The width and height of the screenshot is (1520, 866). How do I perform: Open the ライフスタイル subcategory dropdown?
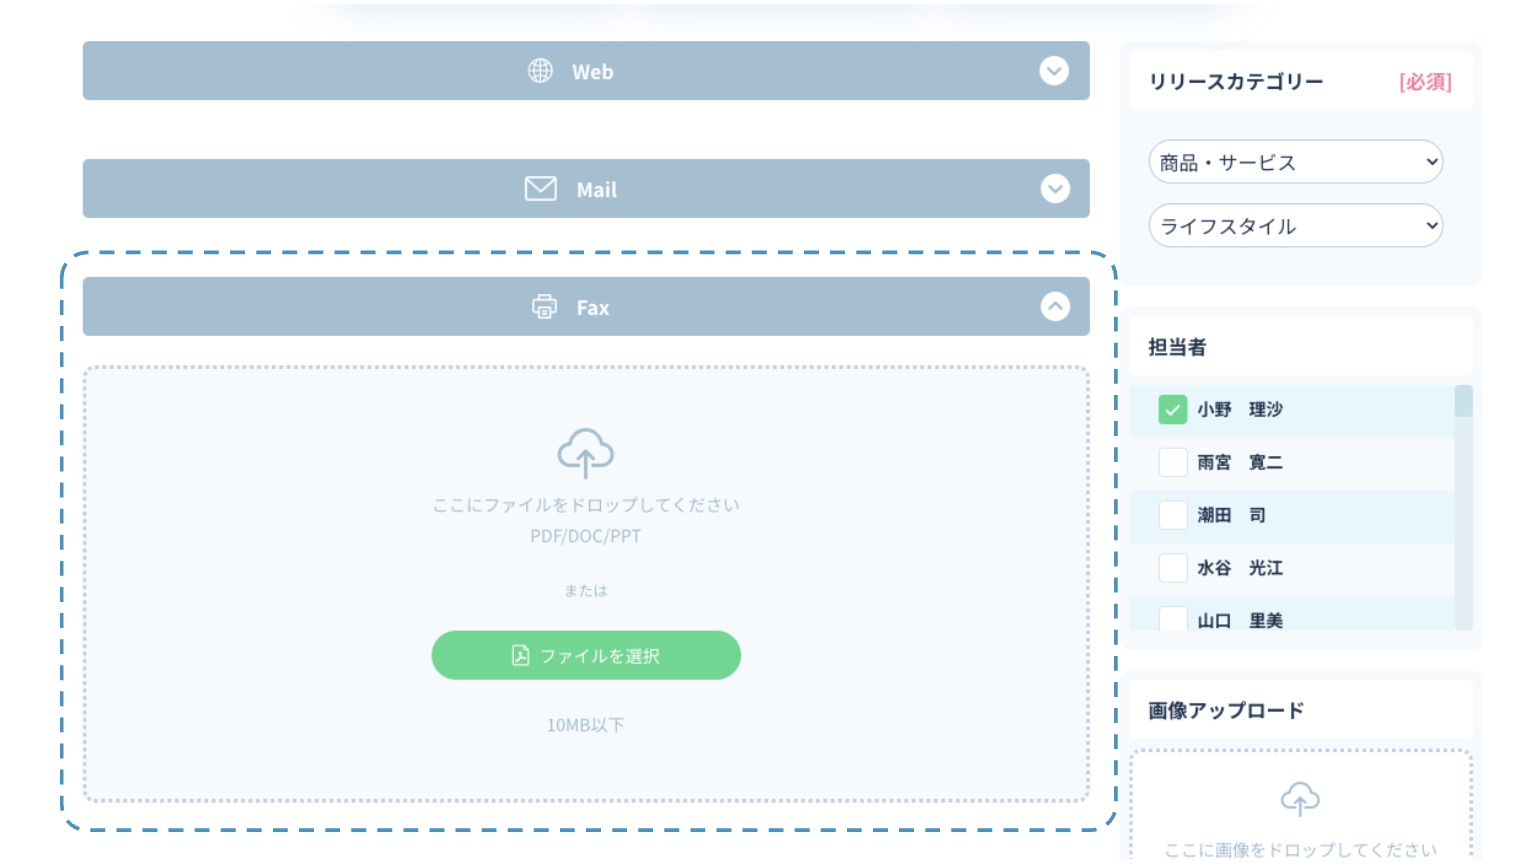pos(1295,226)
